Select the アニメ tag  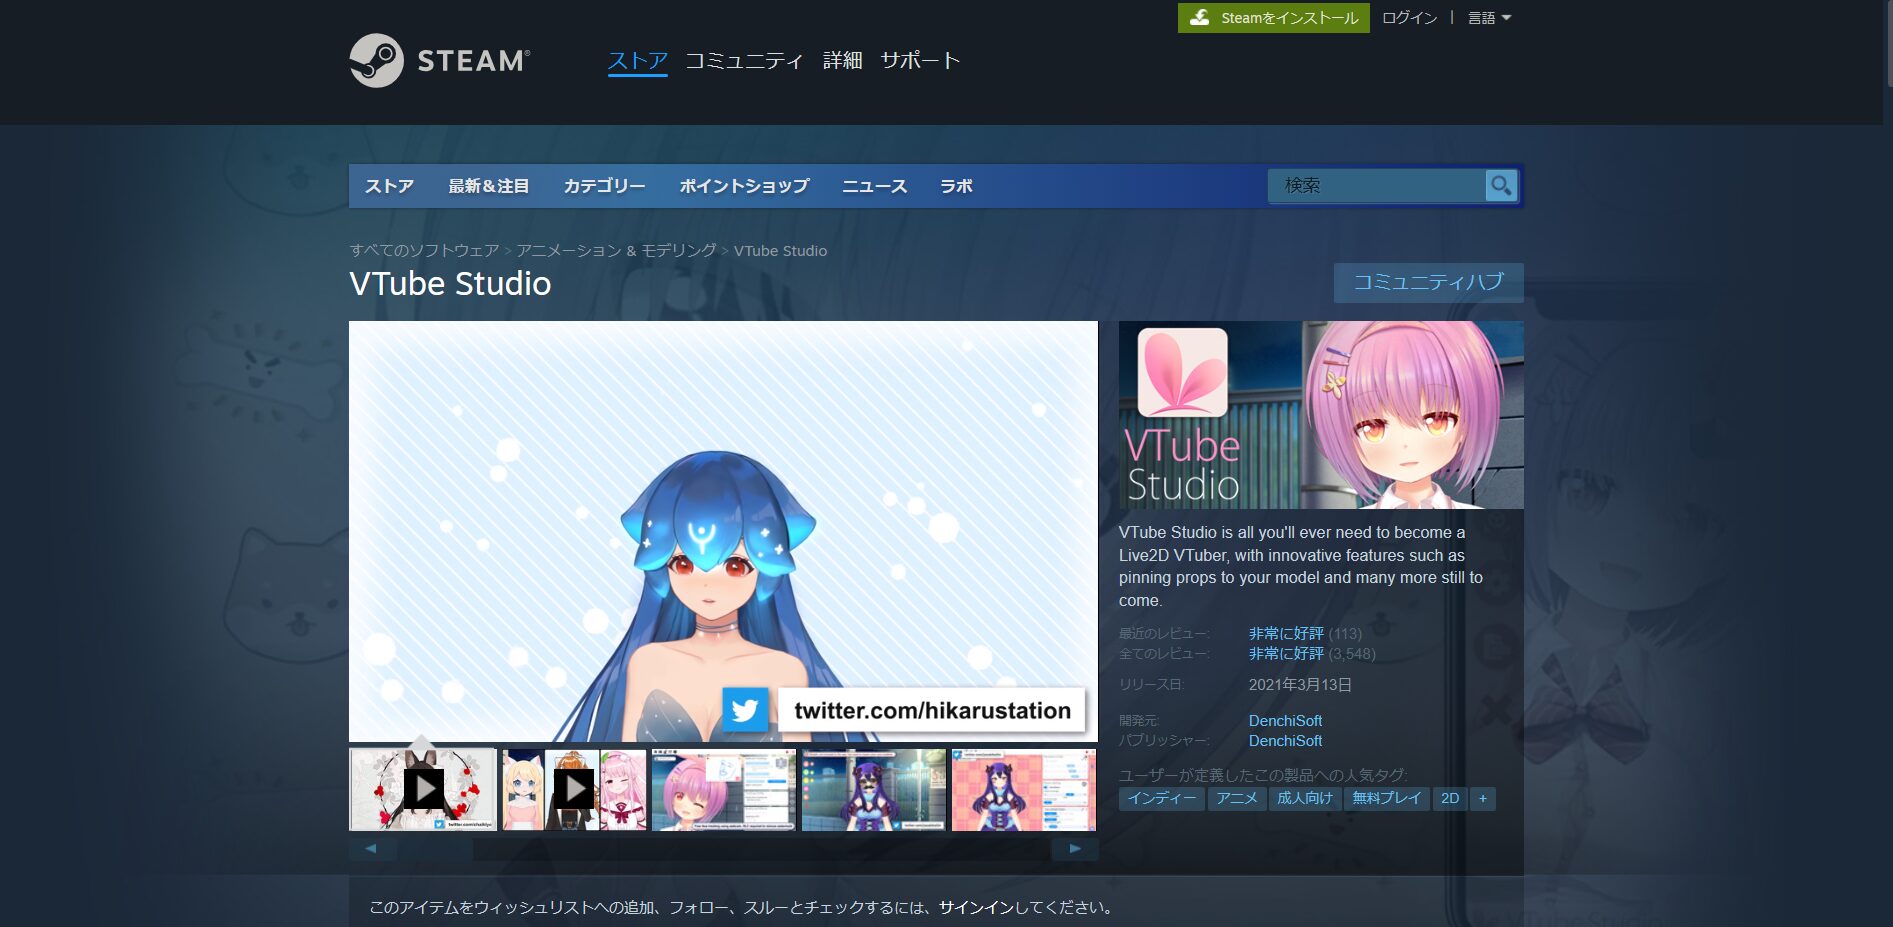click(x=1236, y=798)
